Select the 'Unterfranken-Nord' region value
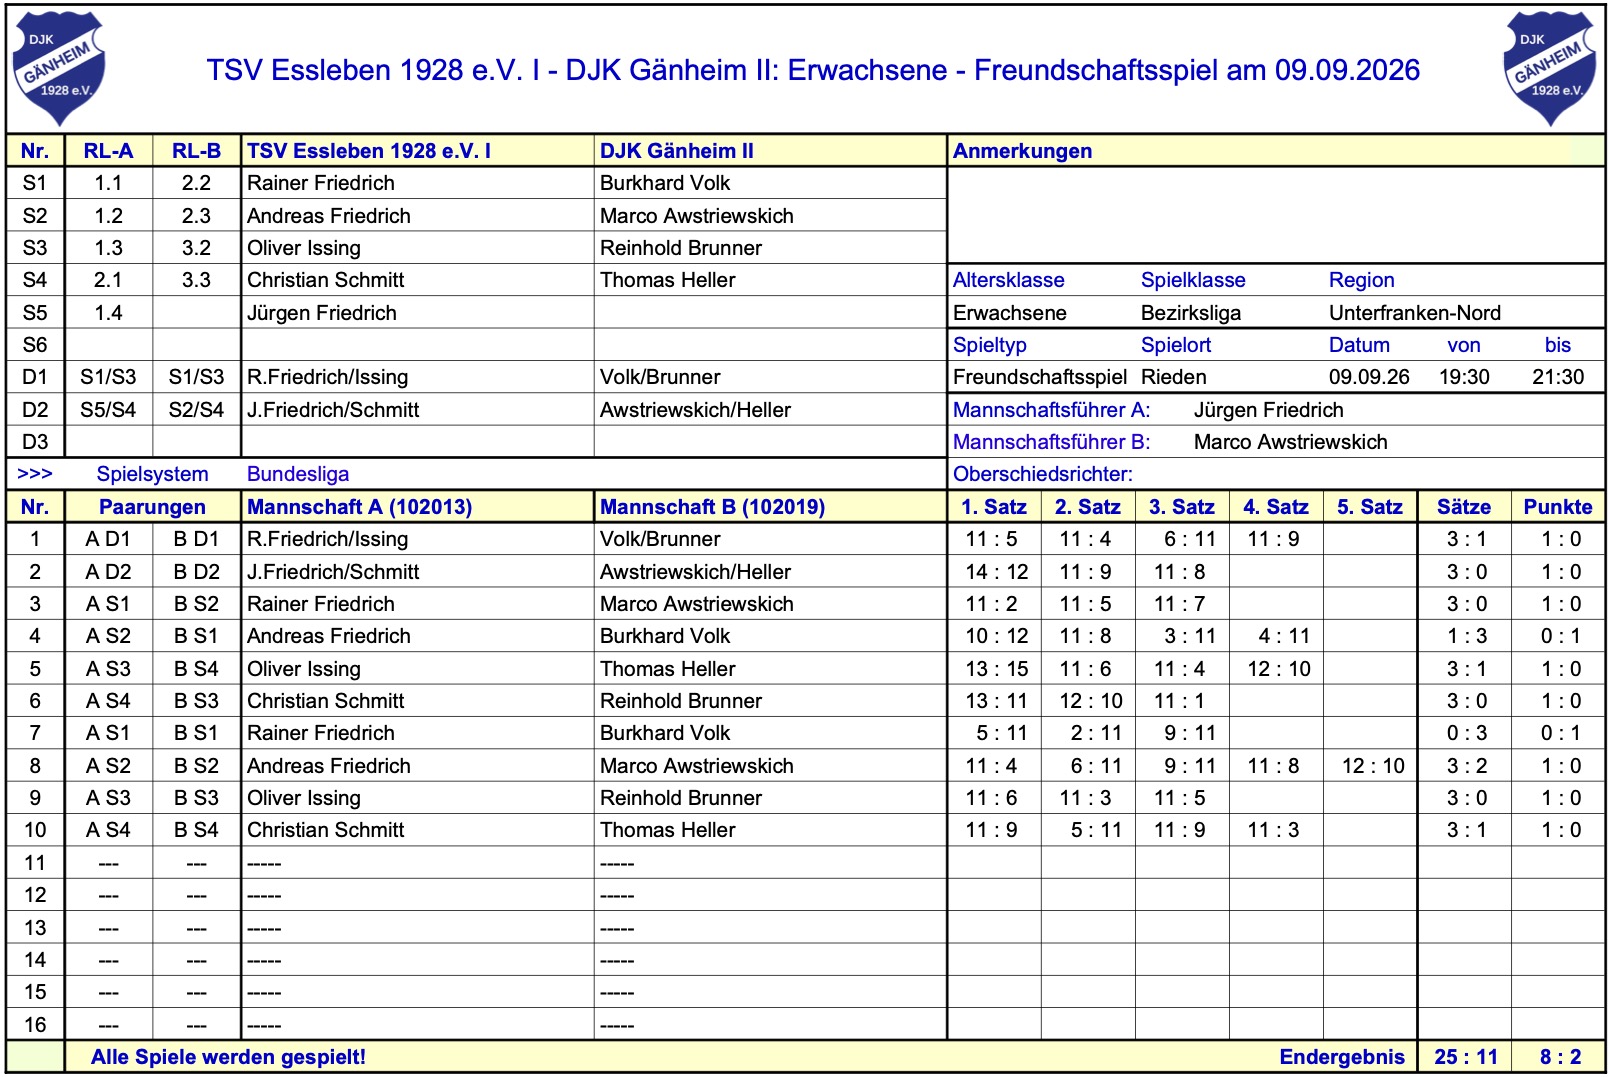The width and height of the screenshot is (1609, 1077). [1415, 313]
